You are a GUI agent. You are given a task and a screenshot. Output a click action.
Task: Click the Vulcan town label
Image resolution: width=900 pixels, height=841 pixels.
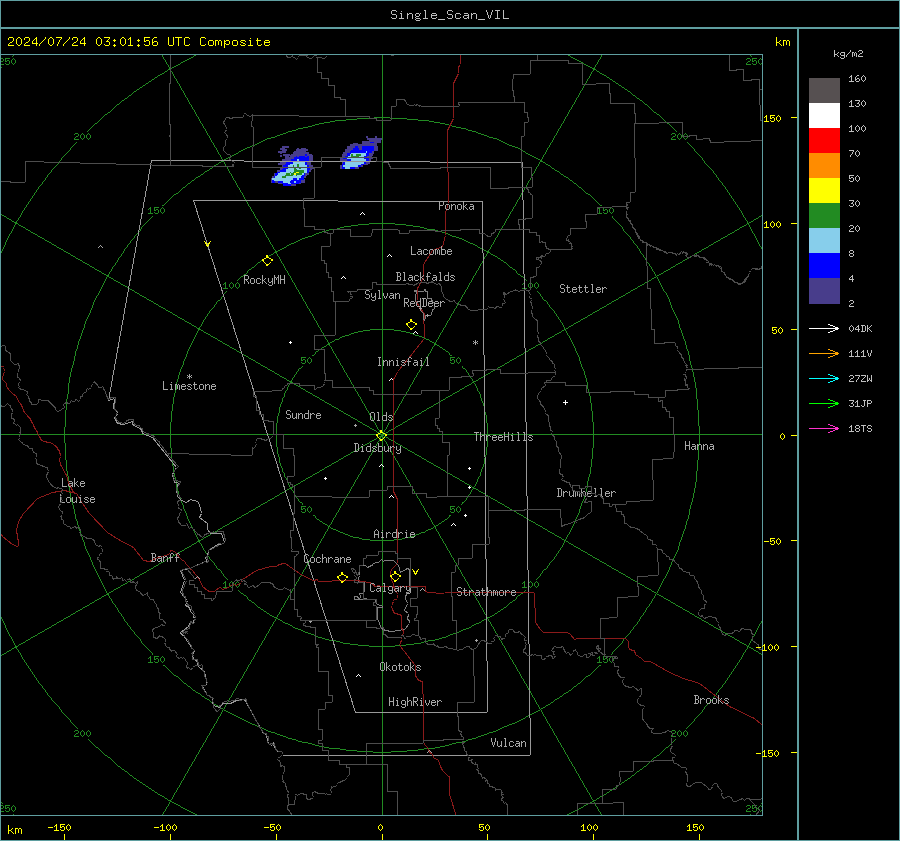pyautogui.click(x=508, y=743)
